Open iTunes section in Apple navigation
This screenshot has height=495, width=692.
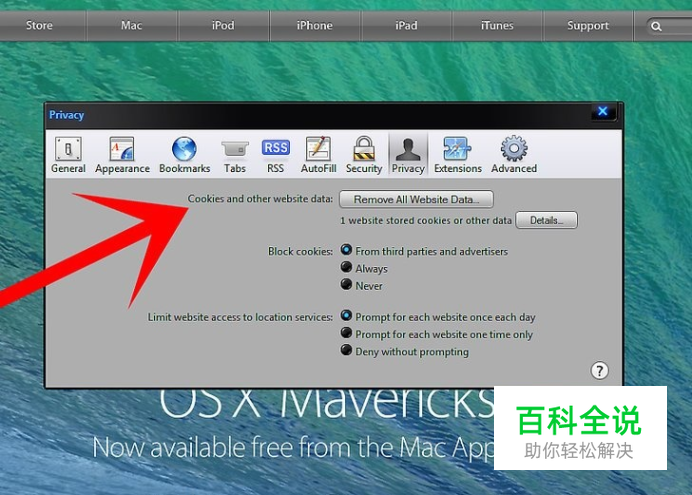coord(497,26)
